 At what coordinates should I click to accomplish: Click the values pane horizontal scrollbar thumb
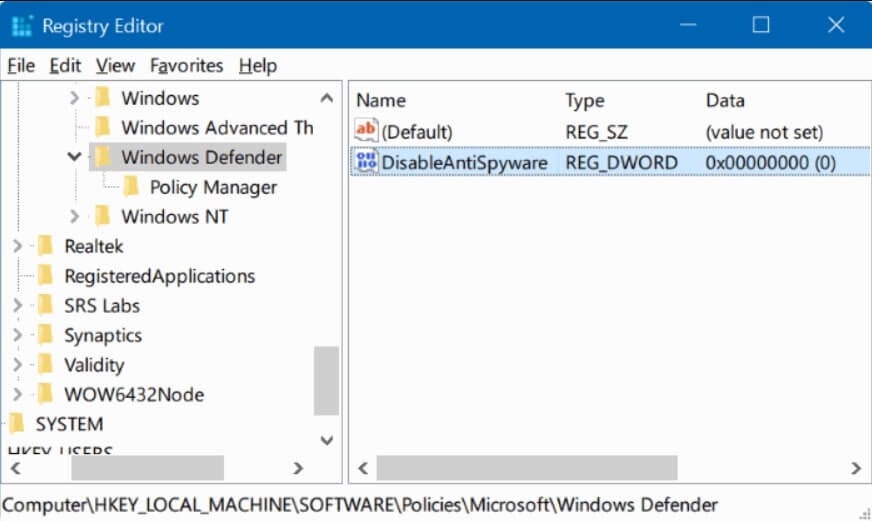(x=527, y=468)
